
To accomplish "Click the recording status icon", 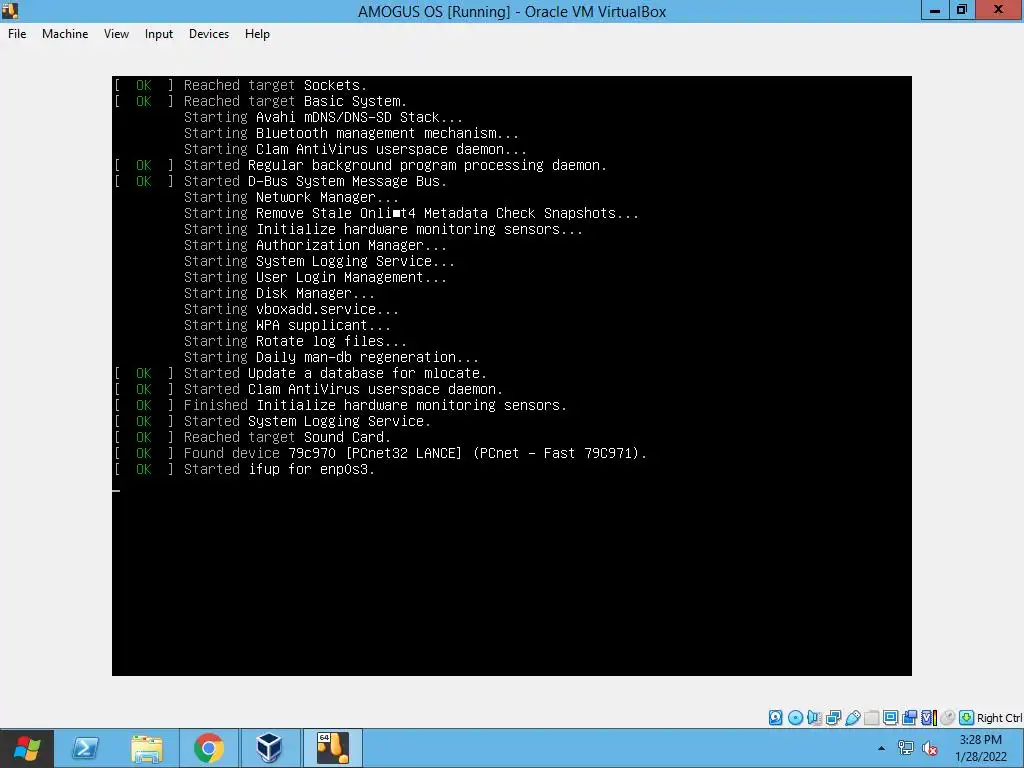I will click(x=909, y=718).
